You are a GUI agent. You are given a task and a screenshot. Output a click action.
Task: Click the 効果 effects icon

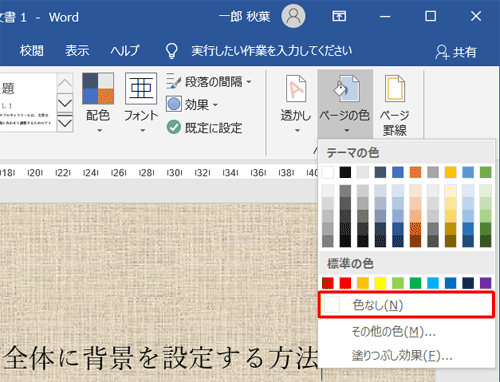click(174, 104)
